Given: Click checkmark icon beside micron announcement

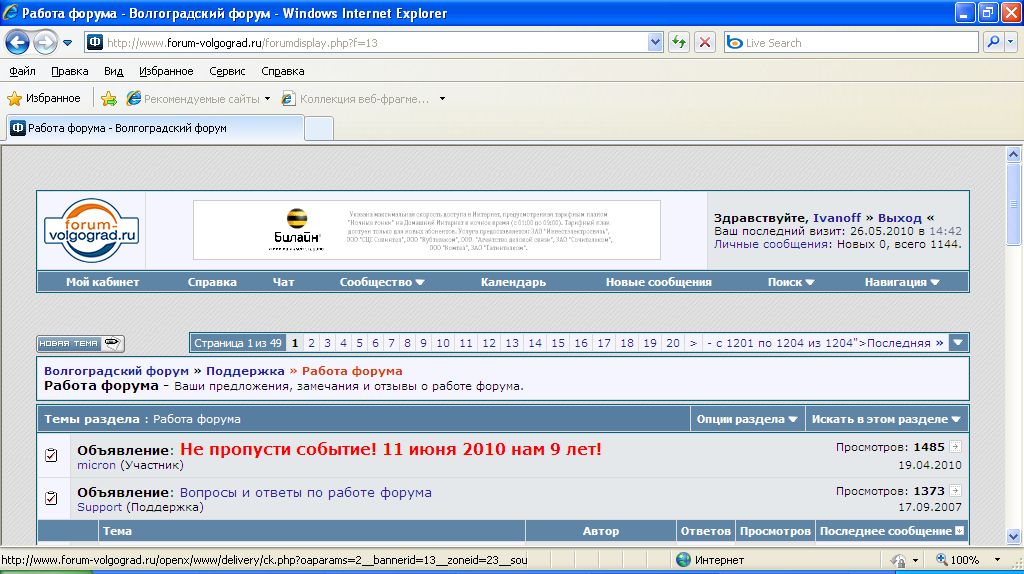Looking at the screenshot, I should click(x=51, y=456).
